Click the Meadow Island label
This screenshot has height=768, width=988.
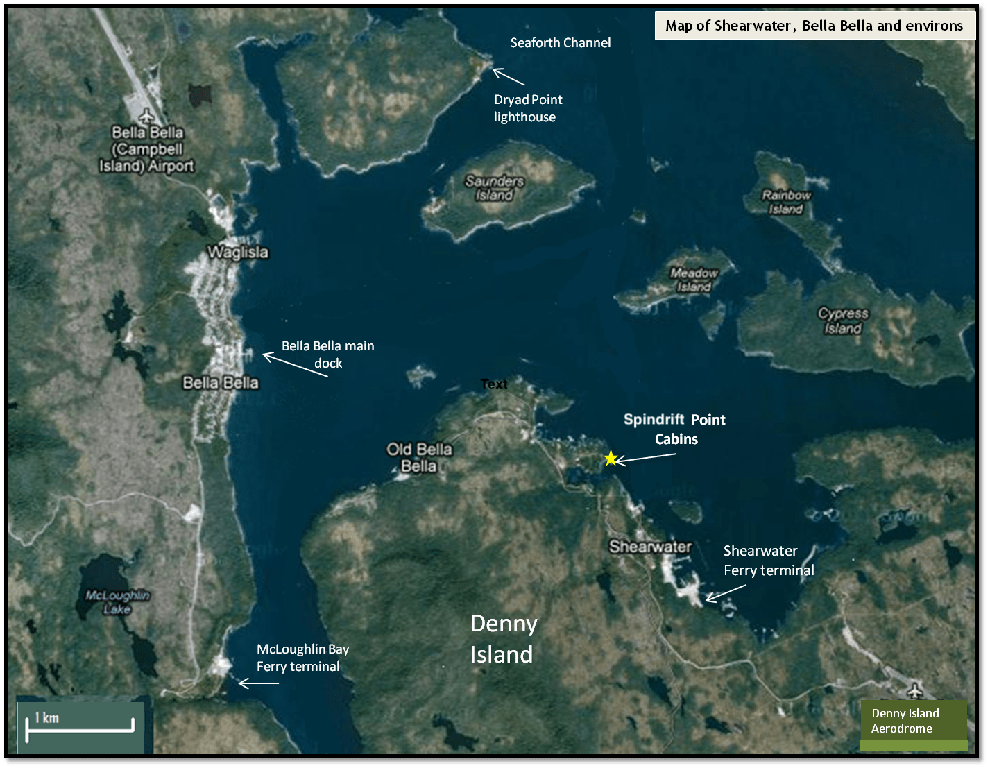click(694, 280)
